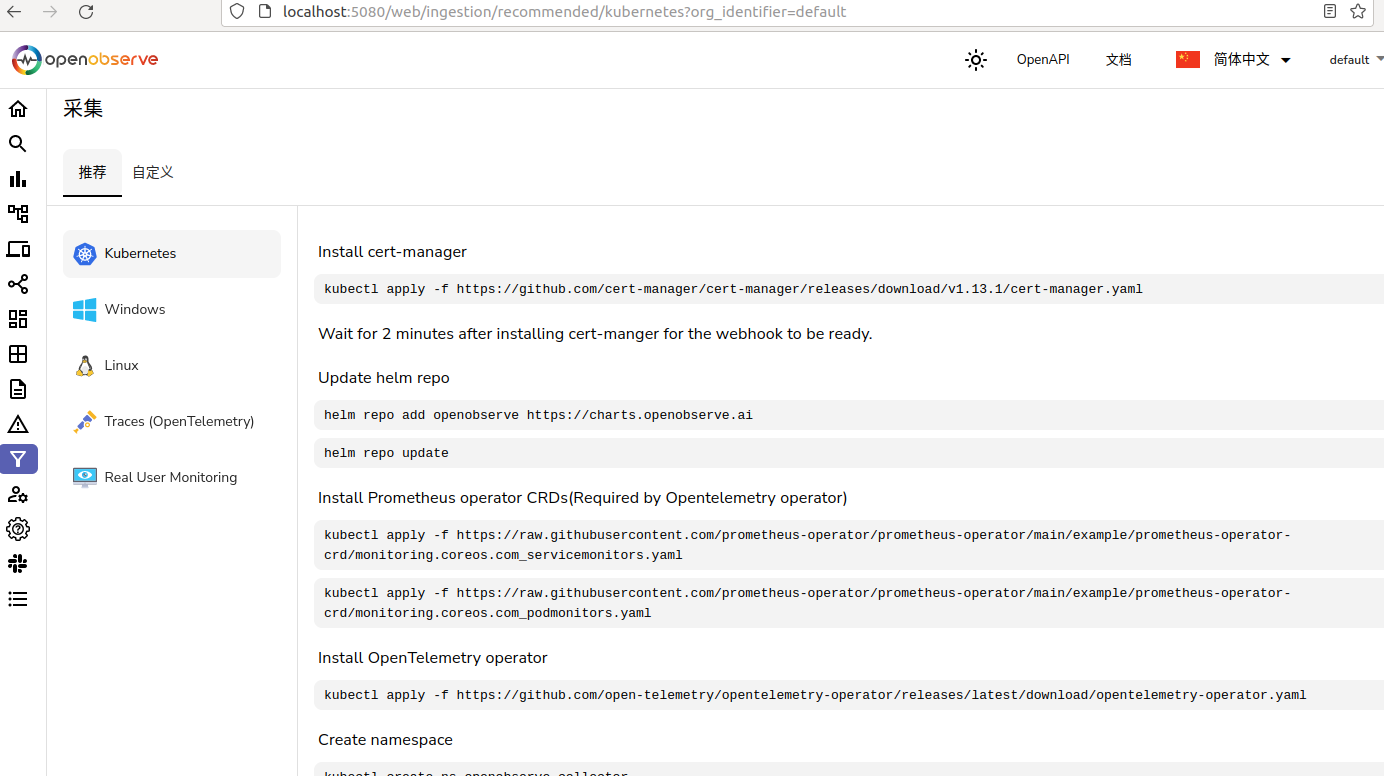Toggle light/dark mode with the sun icon

pyautogui.click(x=975, y=60)
